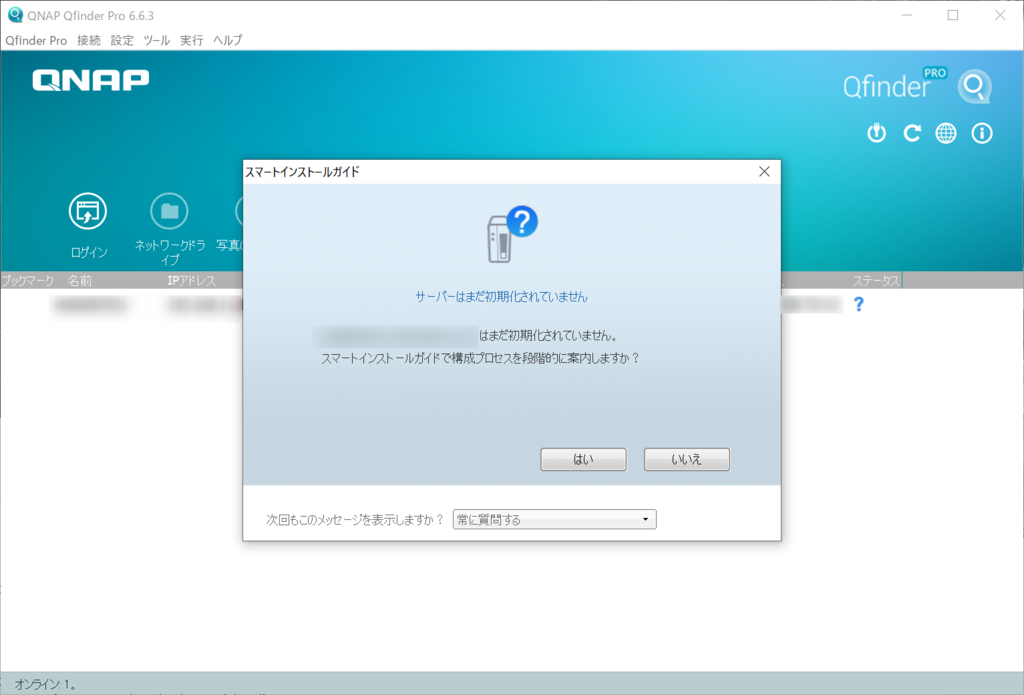Click the NAS question mark icon in dialog

512,234
